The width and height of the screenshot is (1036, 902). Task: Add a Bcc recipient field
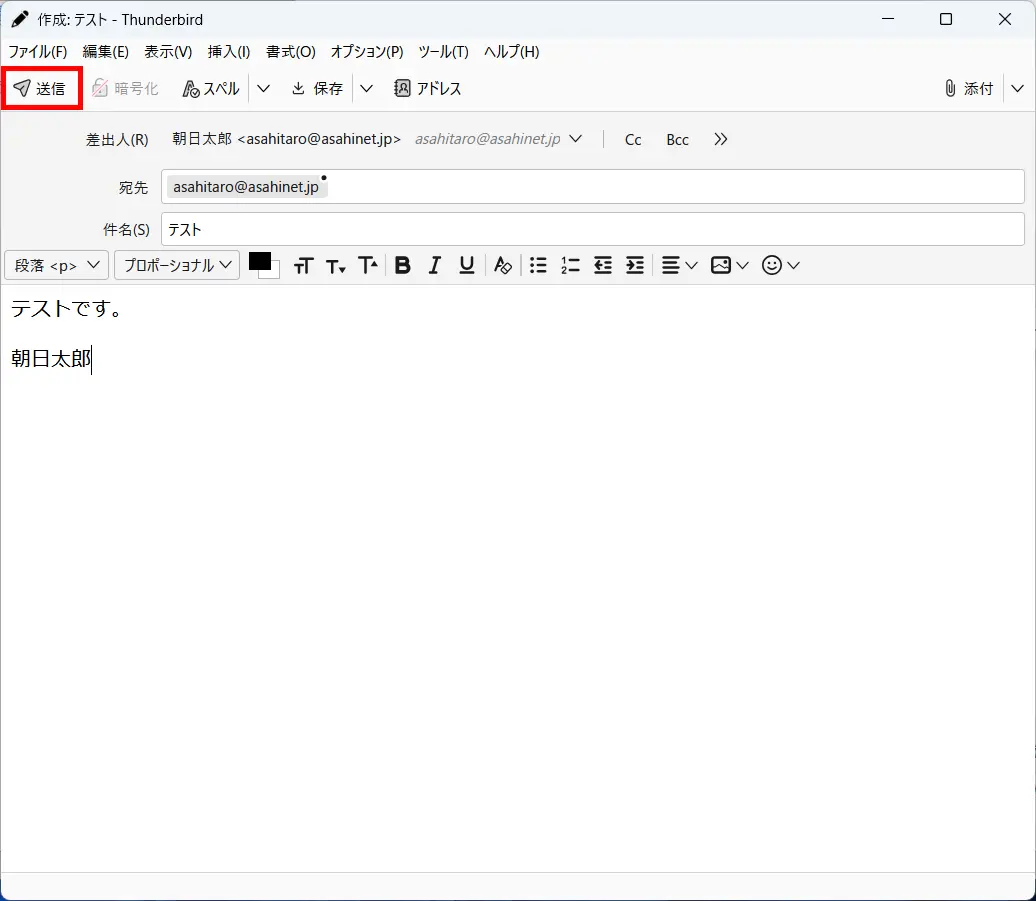[677, 139]
